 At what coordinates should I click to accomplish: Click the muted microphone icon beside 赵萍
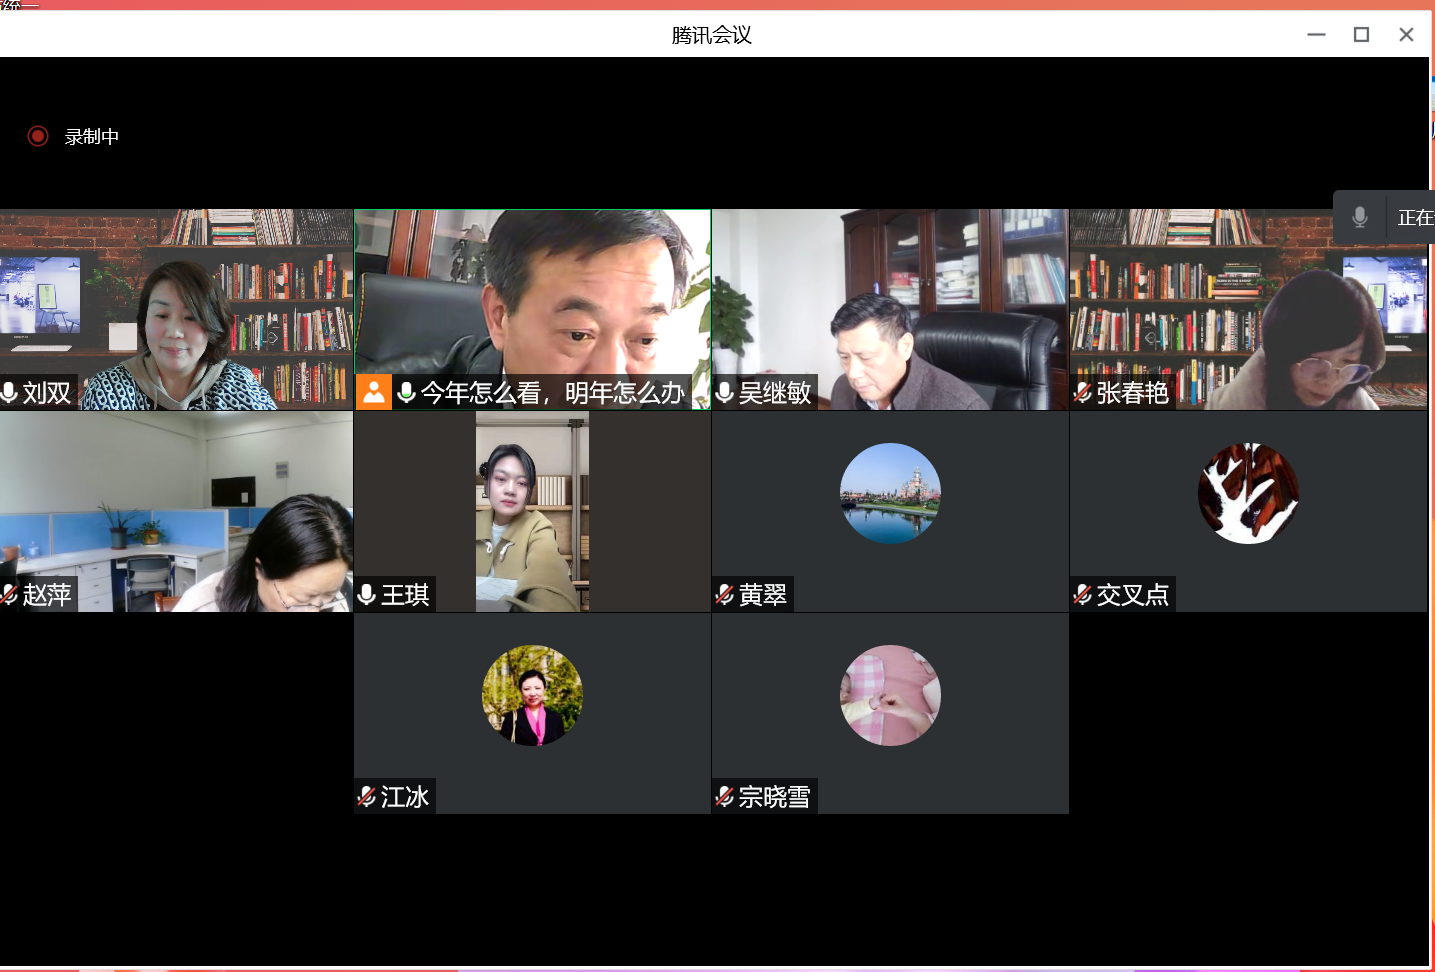[x=10, y=595]
